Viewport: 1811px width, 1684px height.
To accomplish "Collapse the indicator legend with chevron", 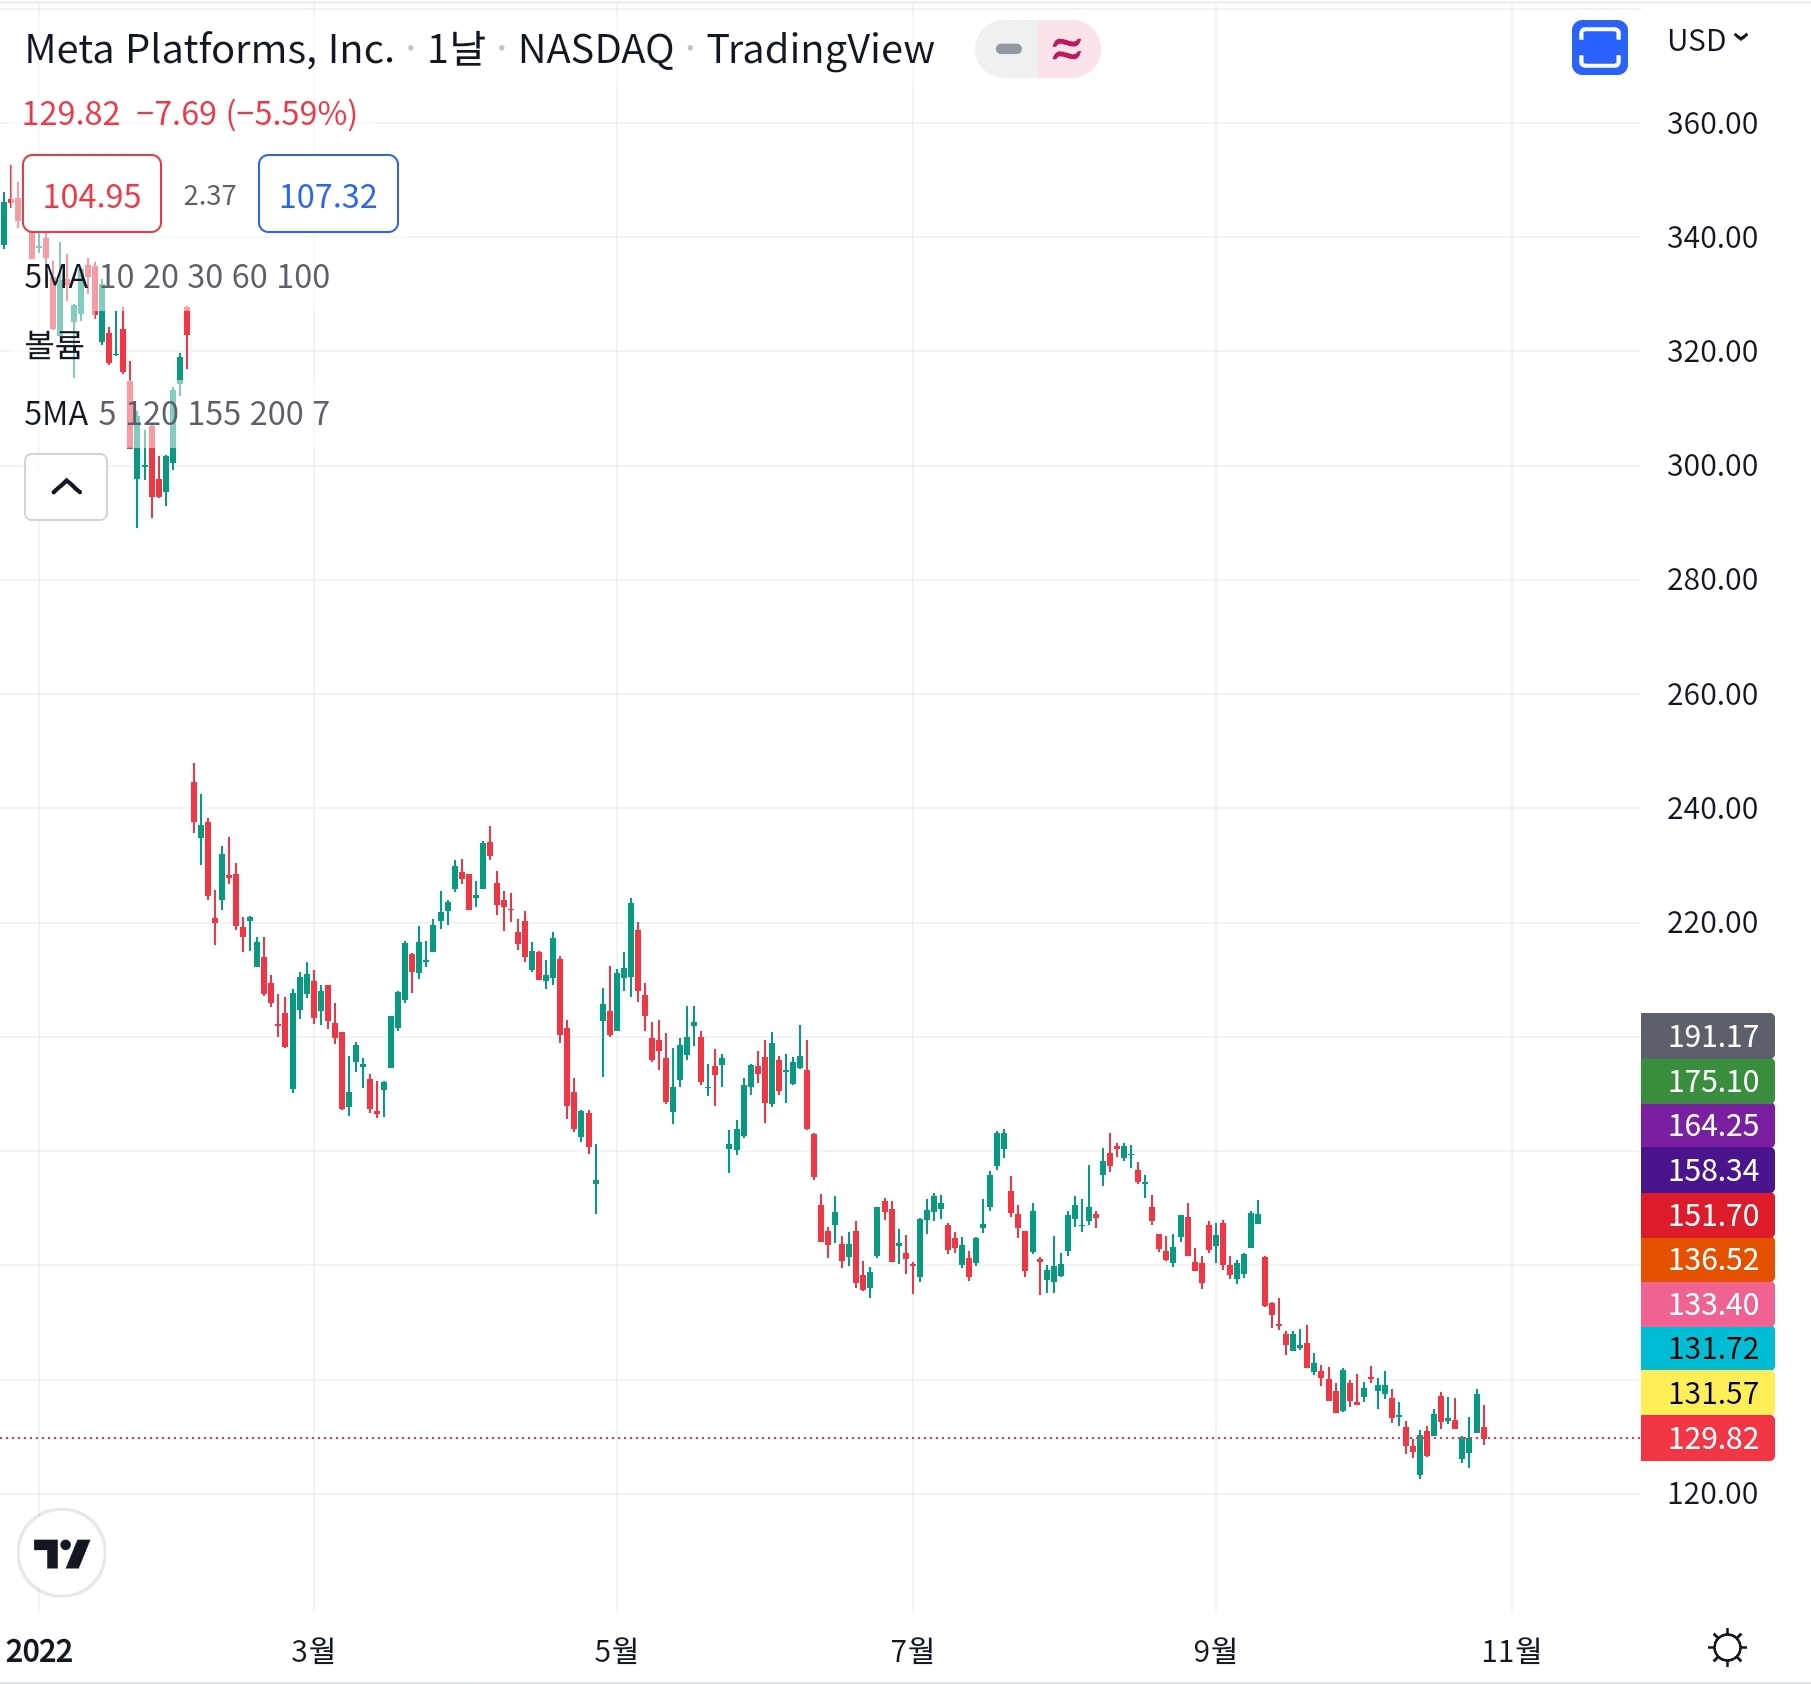I will point(66,487).
